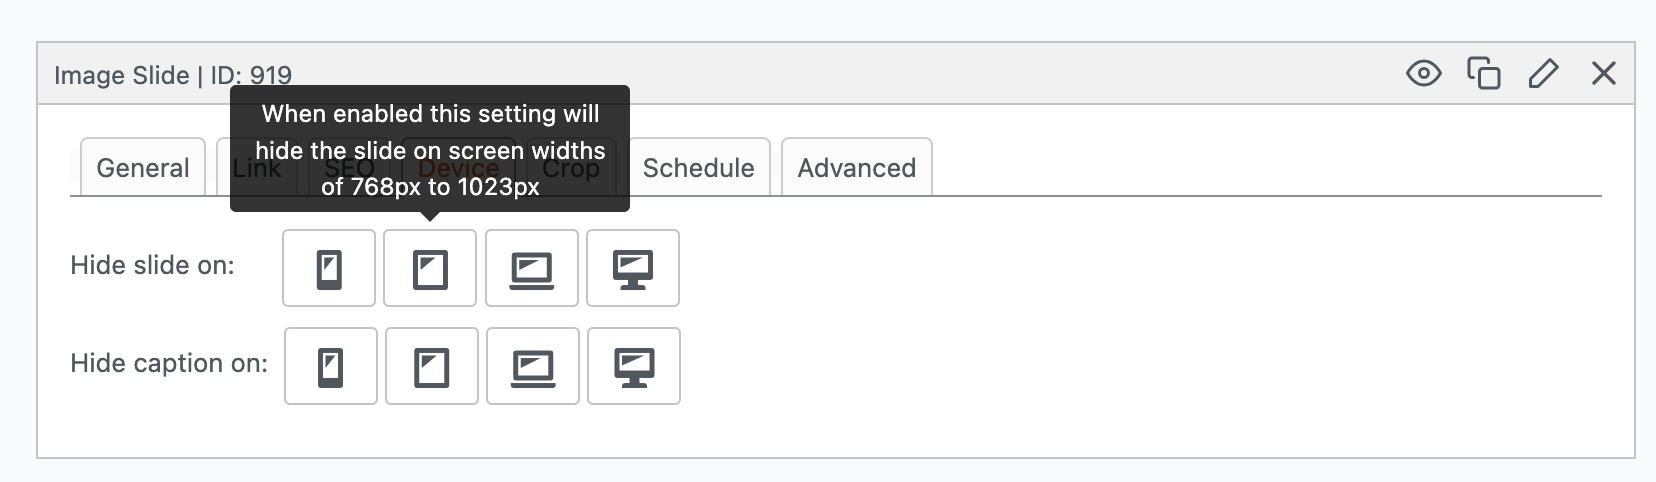Duplicate the slide using the copy icon

point(1483,73)
